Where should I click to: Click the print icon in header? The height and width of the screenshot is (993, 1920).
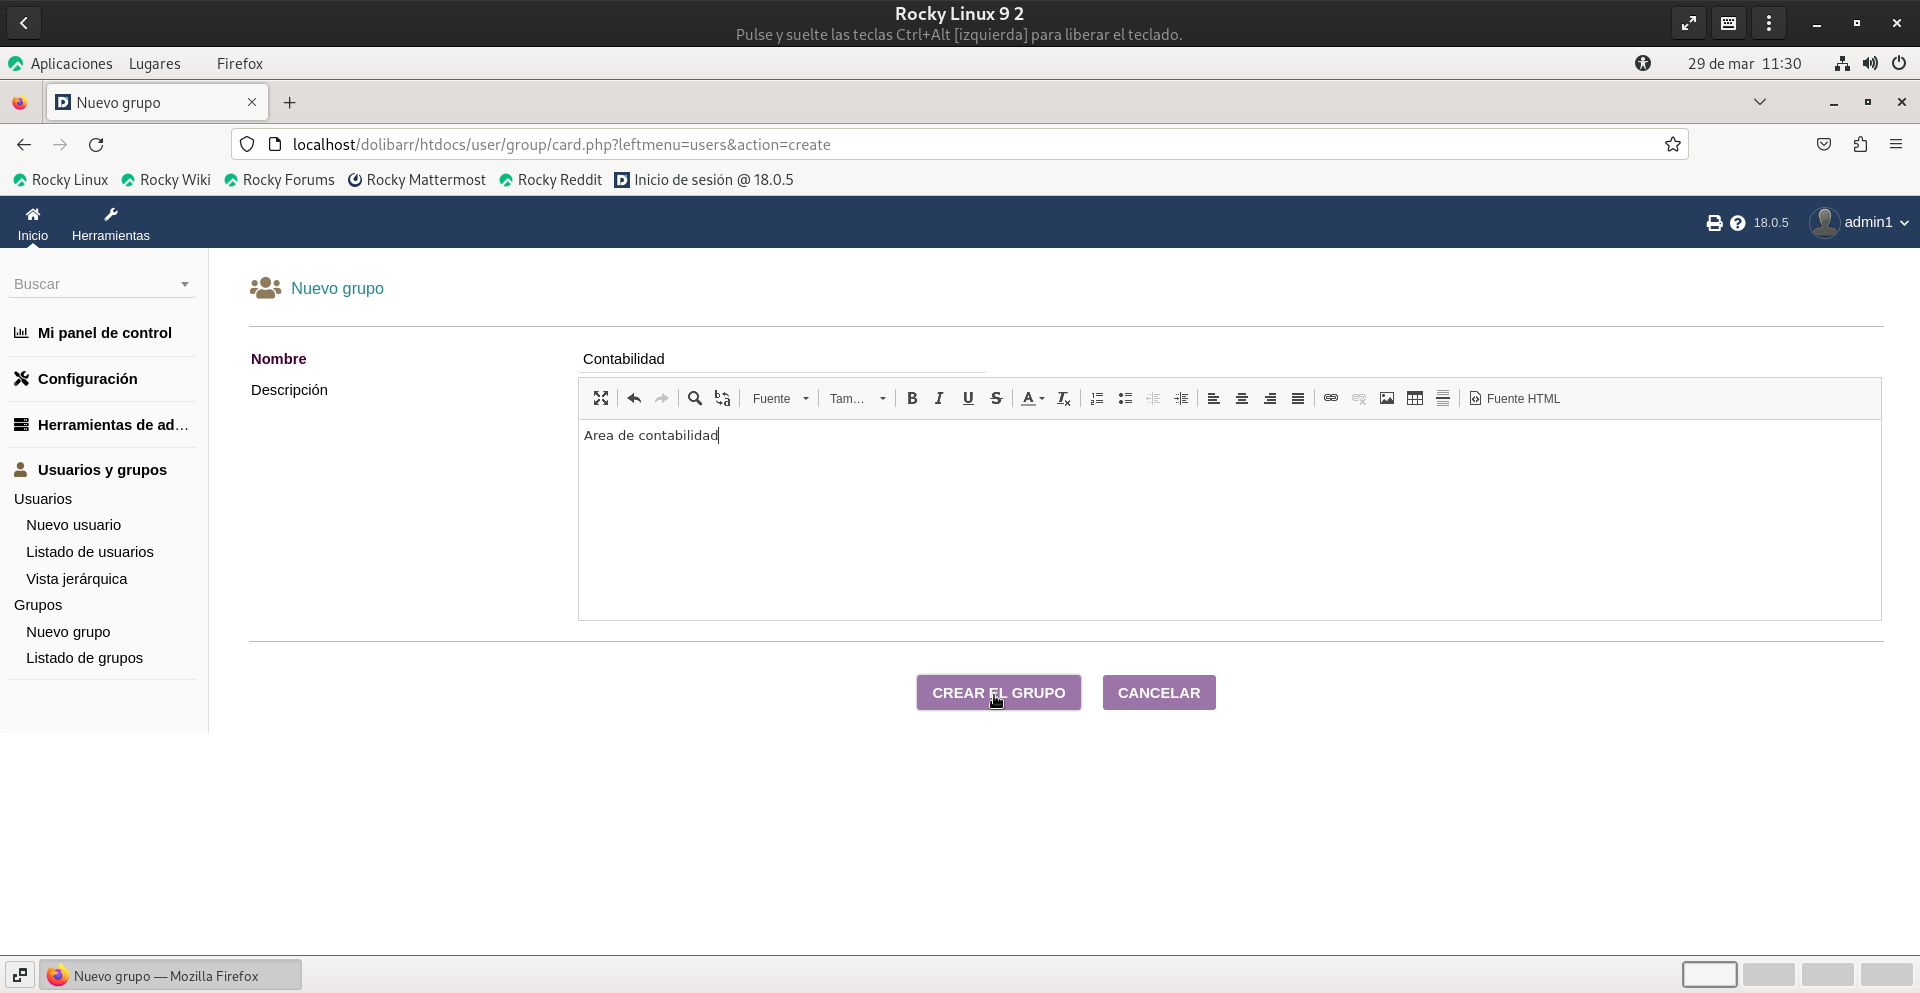(x=1714, y=223)
